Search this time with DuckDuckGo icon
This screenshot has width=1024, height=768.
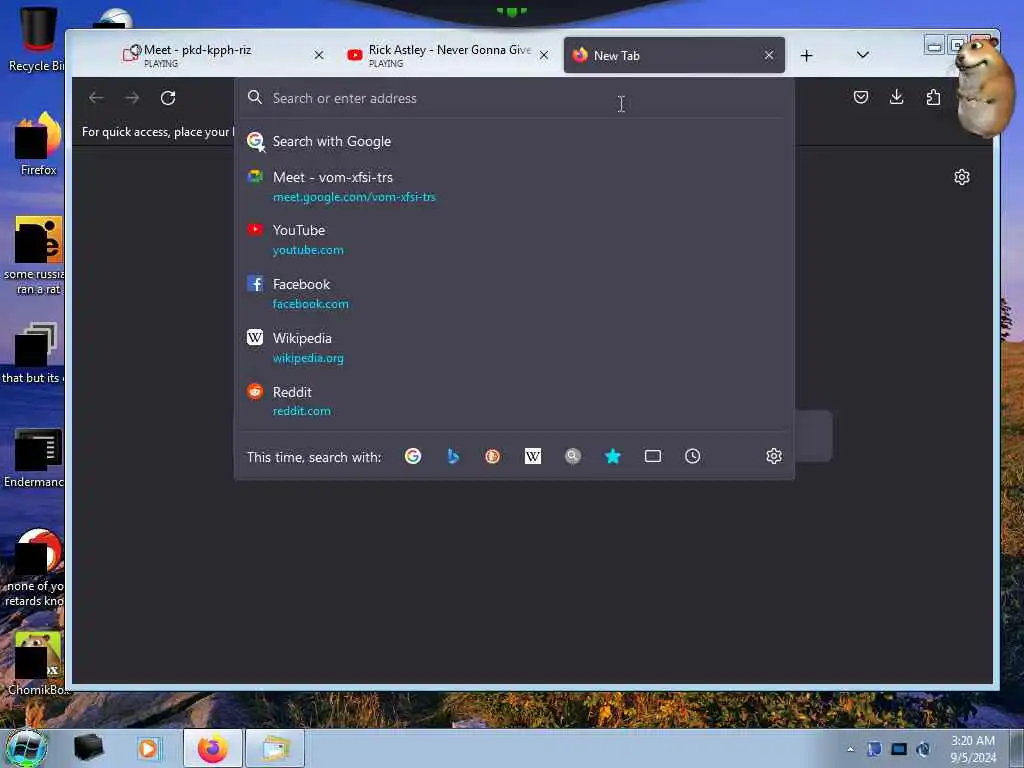tap(492, 456)
